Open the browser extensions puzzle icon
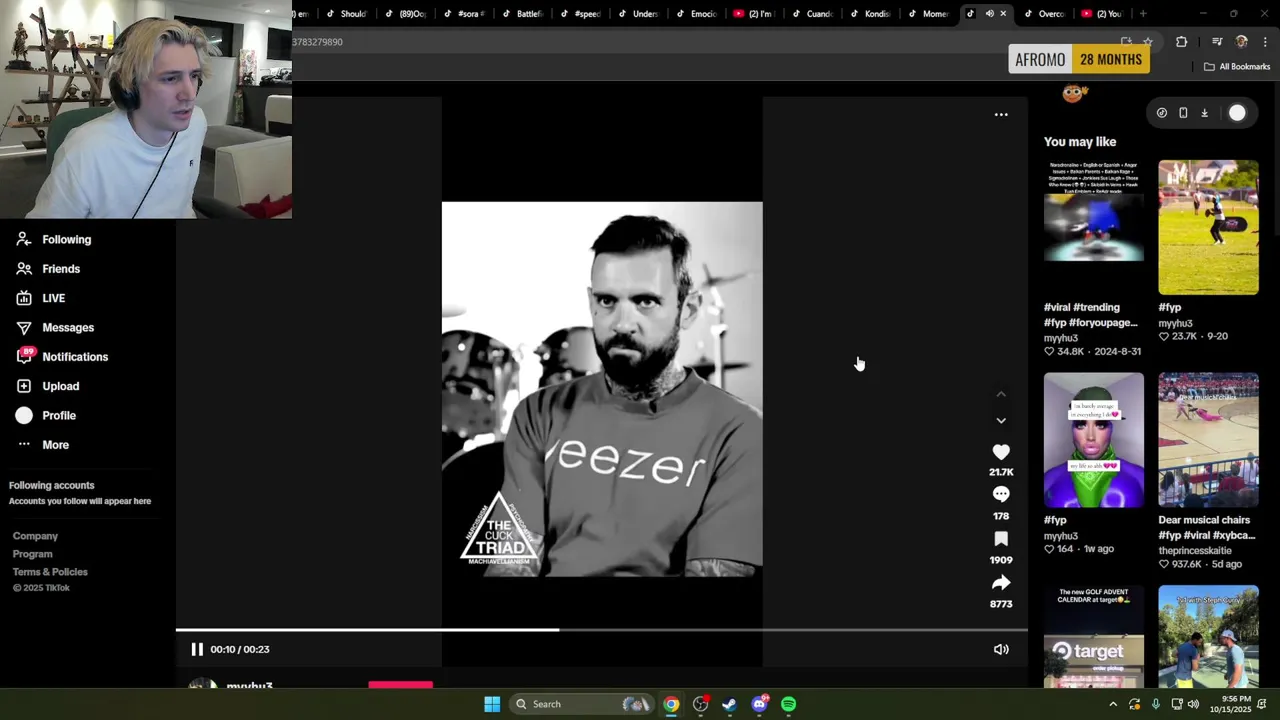 click(1182, 42)
